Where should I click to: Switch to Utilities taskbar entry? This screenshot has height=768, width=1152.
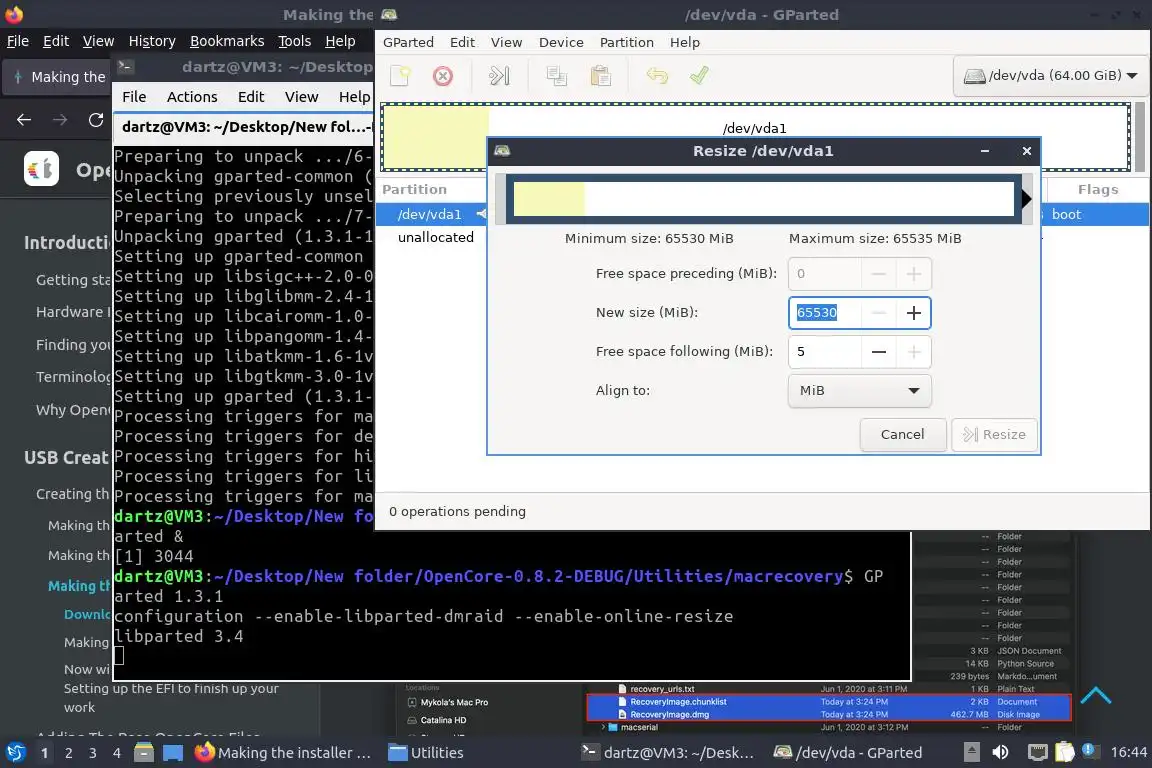click(426, 753)
